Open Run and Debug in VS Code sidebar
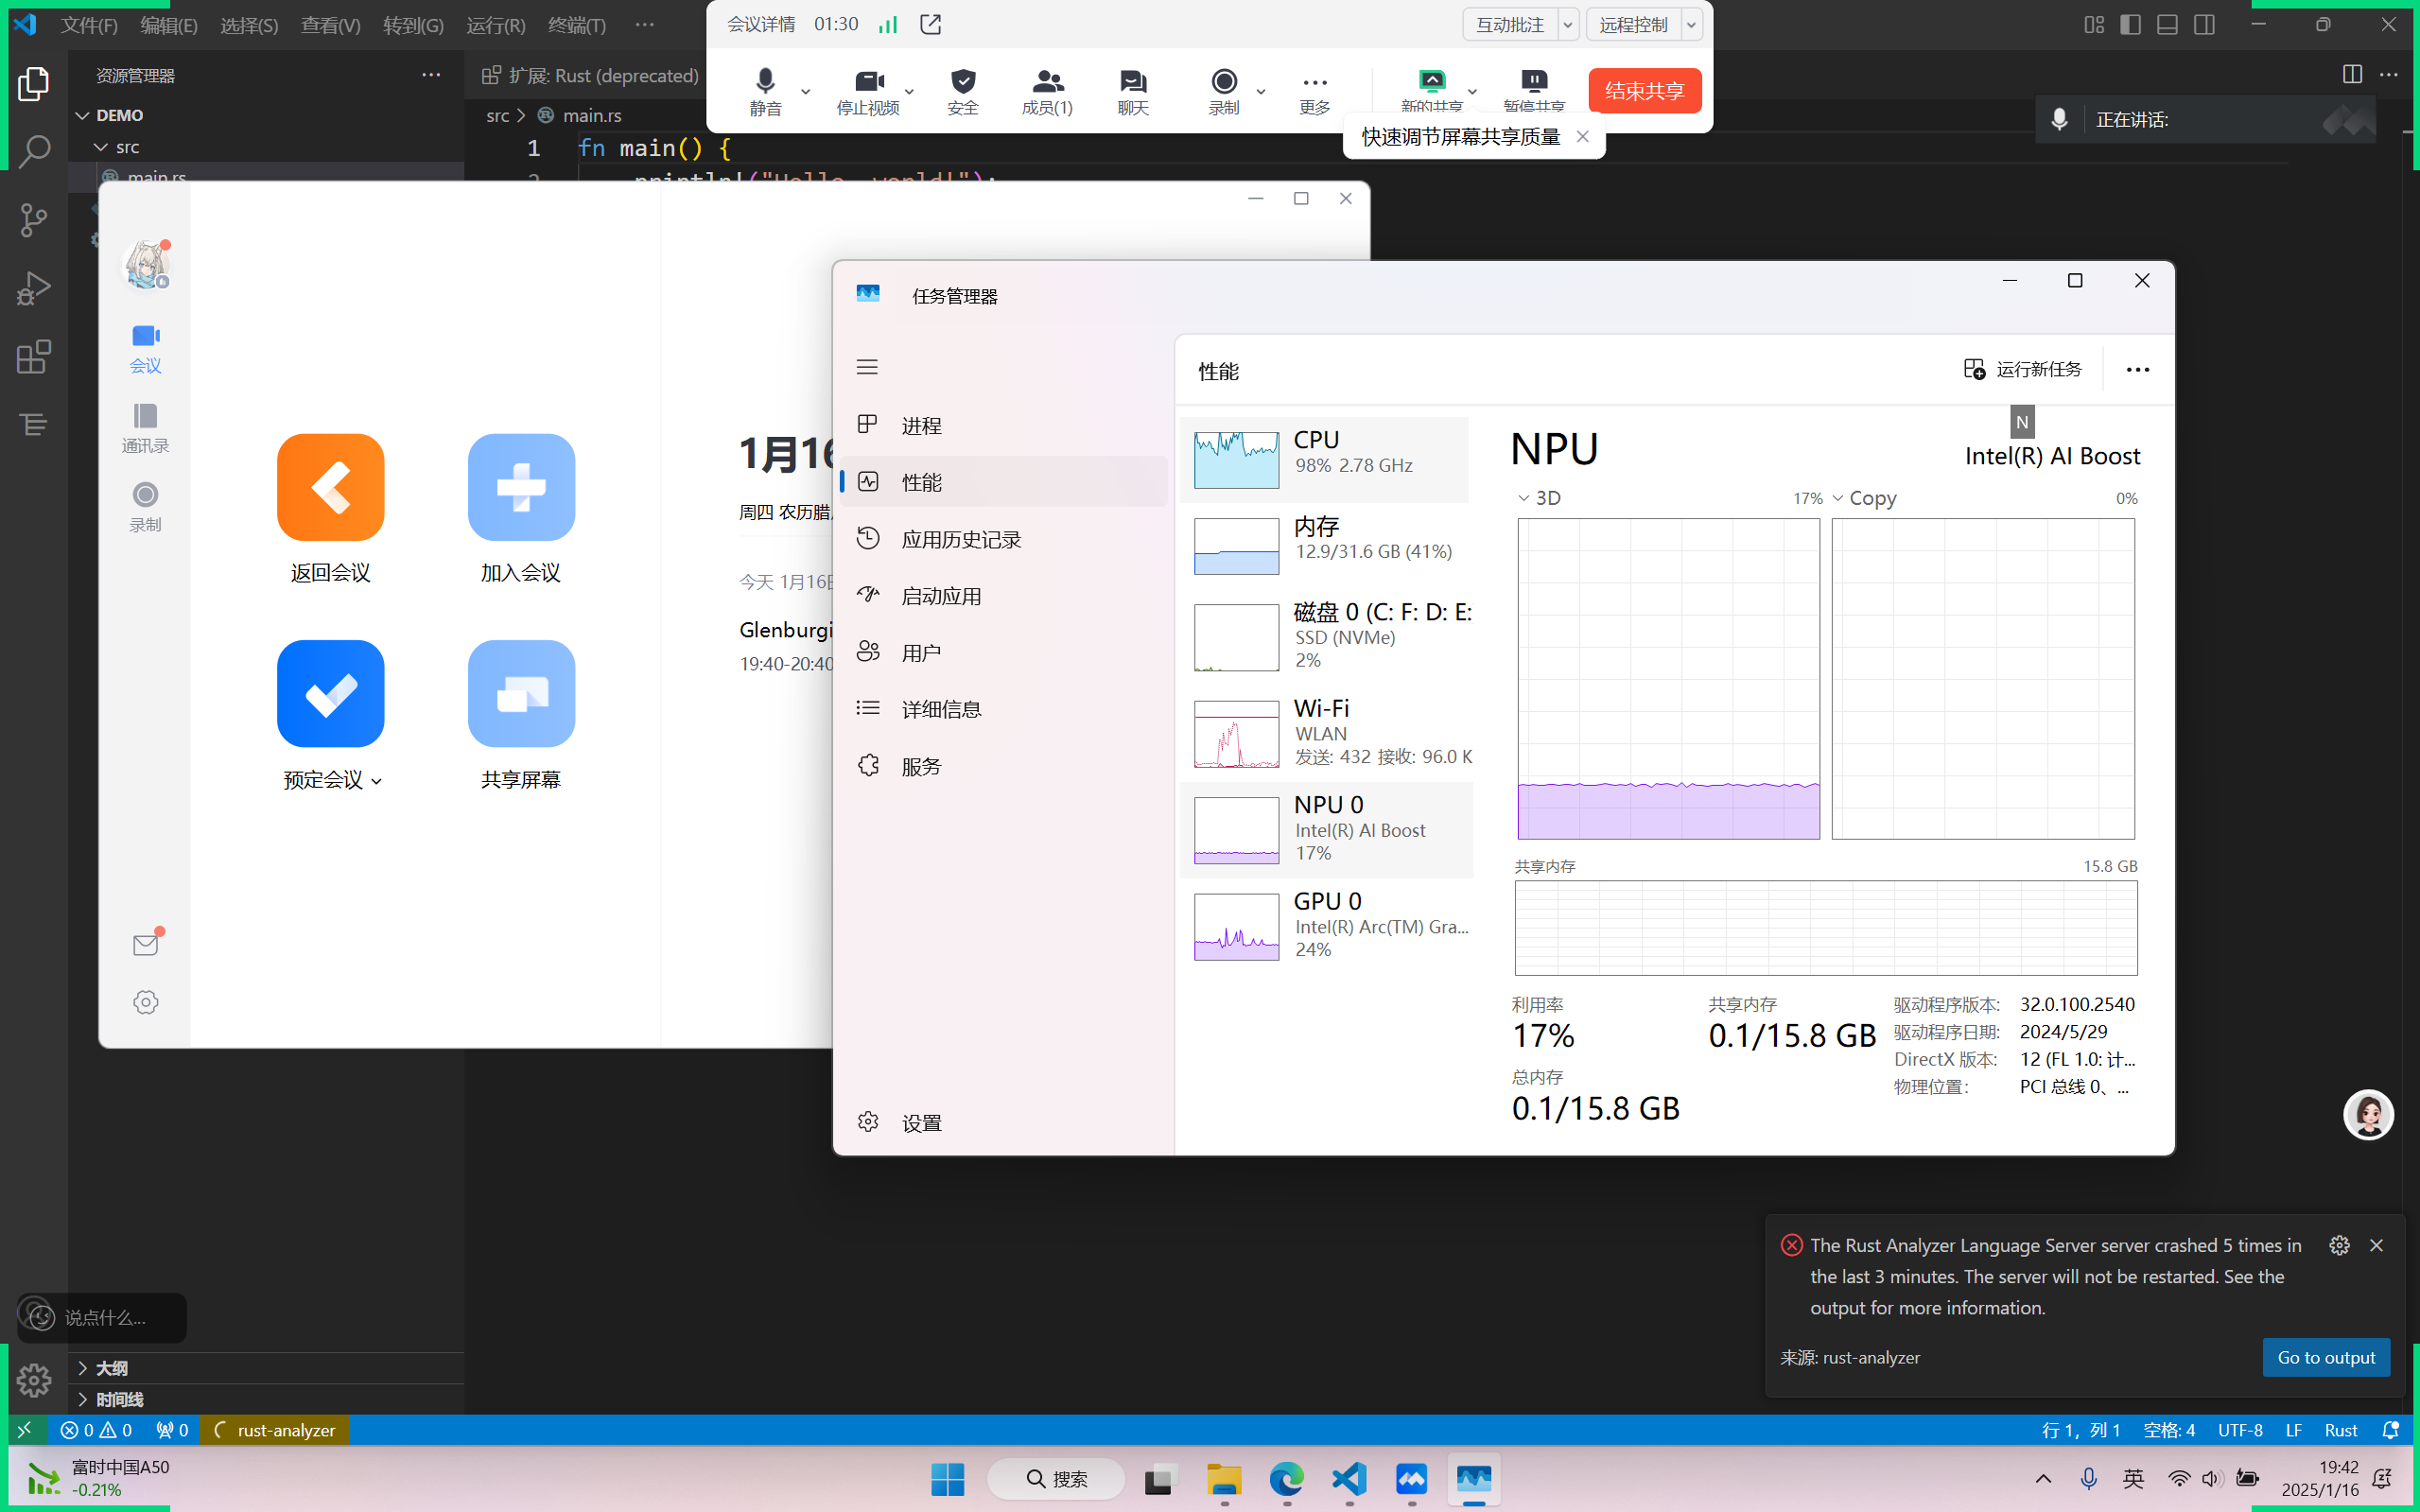 (x=34, y=288)
